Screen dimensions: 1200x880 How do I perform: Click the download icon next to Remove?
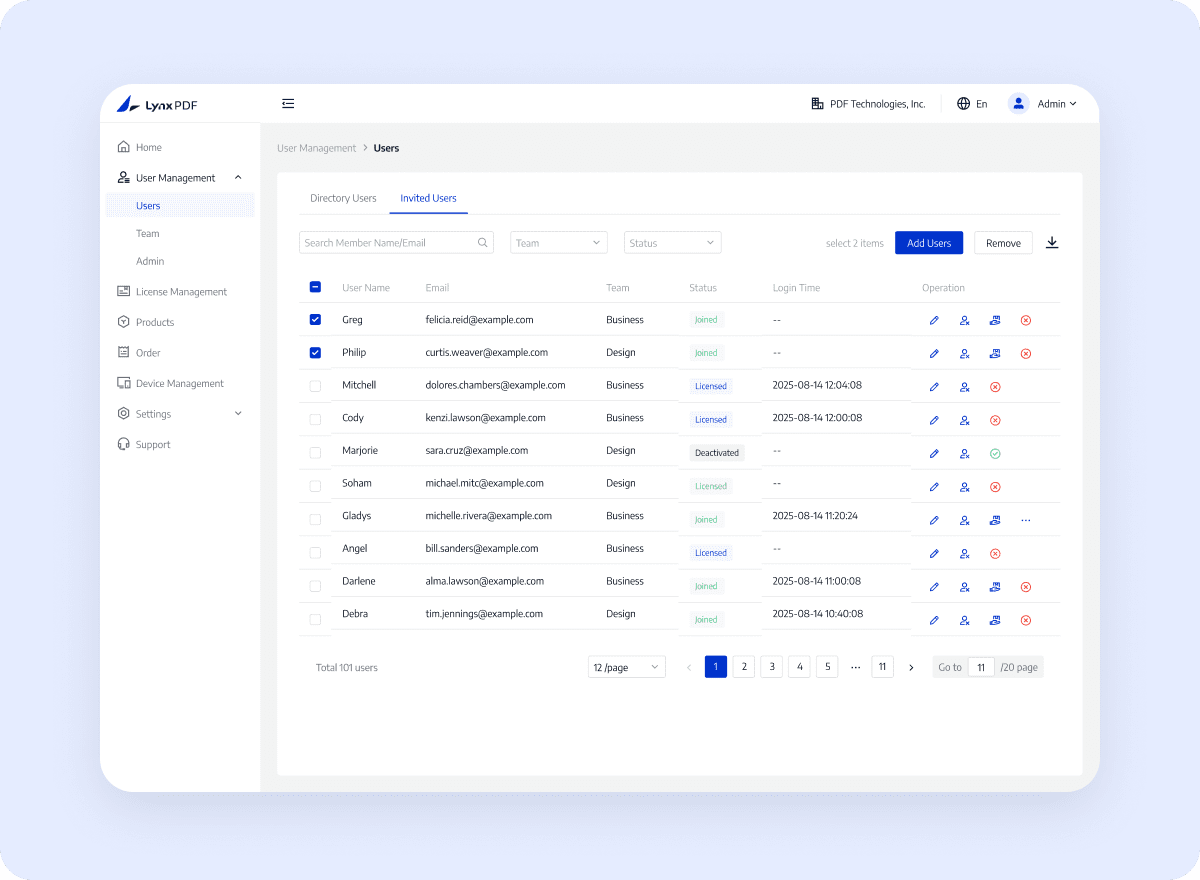pyautogui.click(x=1052, y=243)
